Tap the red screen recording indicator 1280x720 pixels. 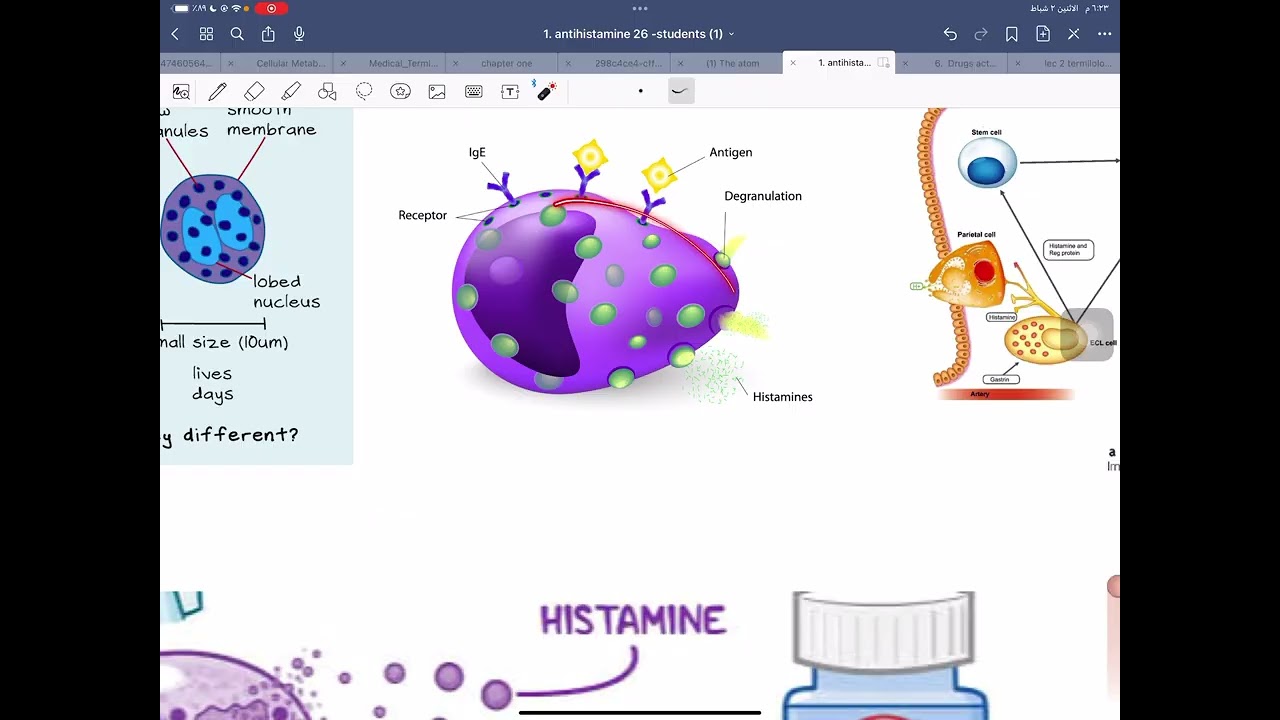click(271, 8)
